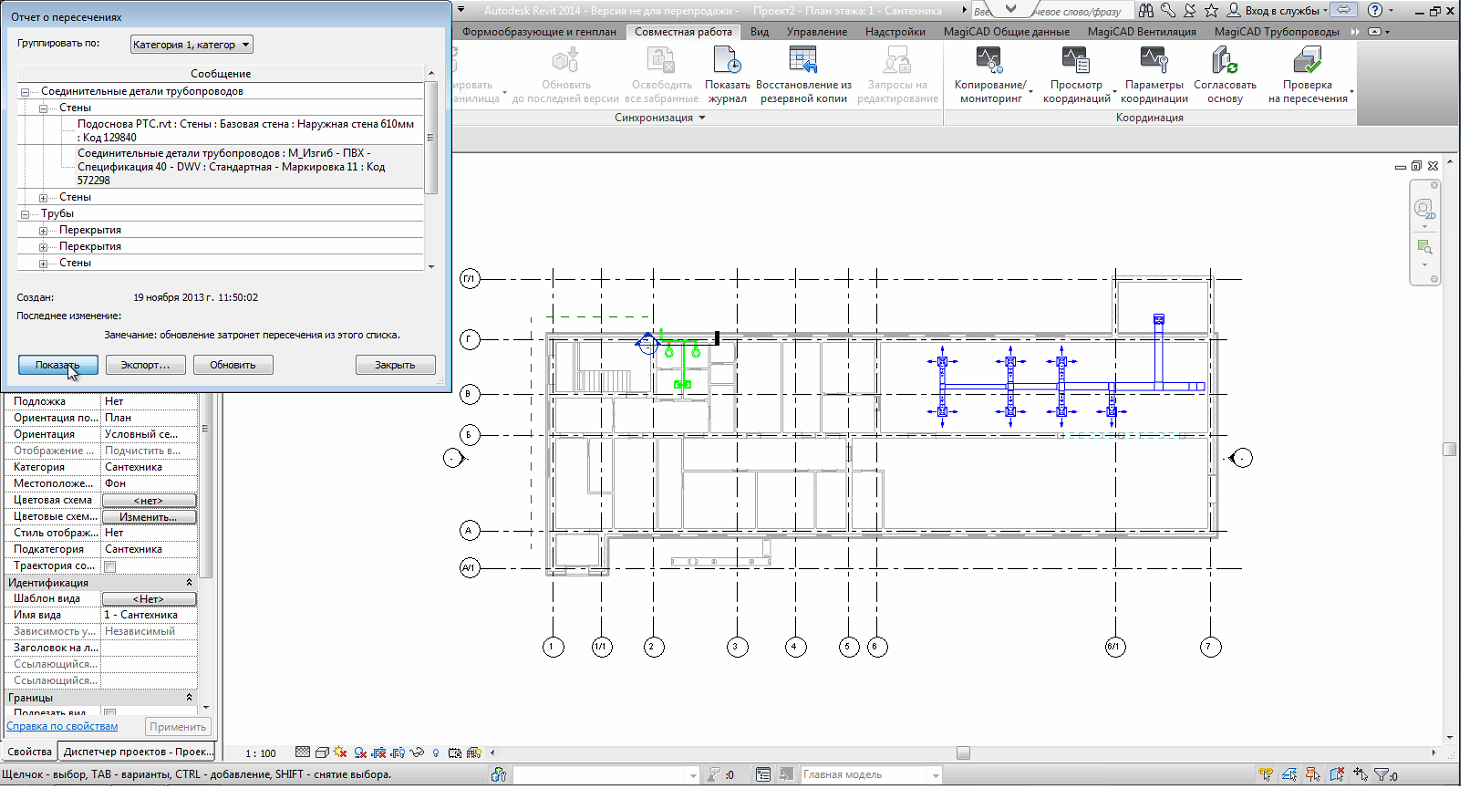Viewport: 1461px width, 786px height.
Task: Switch to the Управление ribbon tab
Action: [816, 32]
